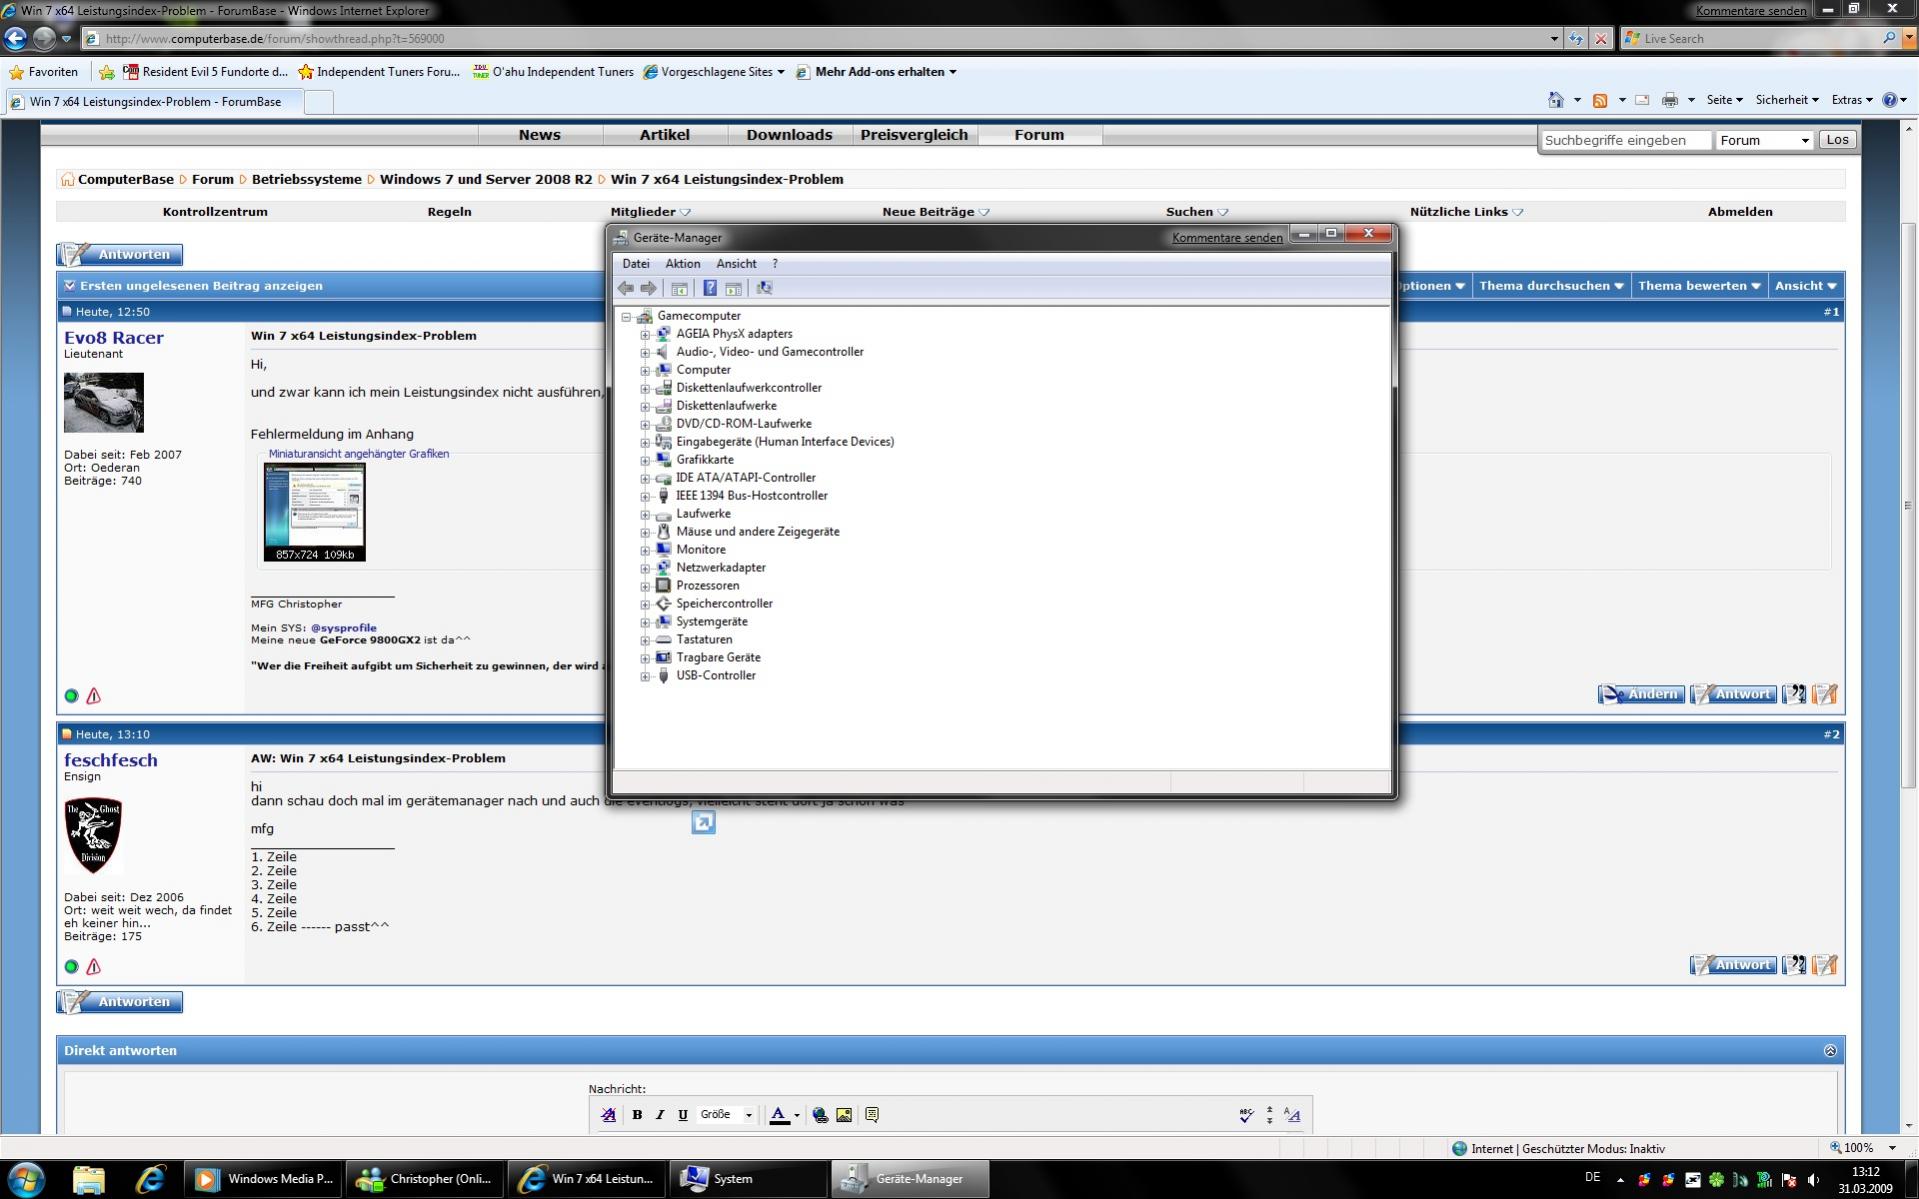Click the top Antworten button above thread
The width and height of the screenshot is (1919, 1199).
click(120, 255)
